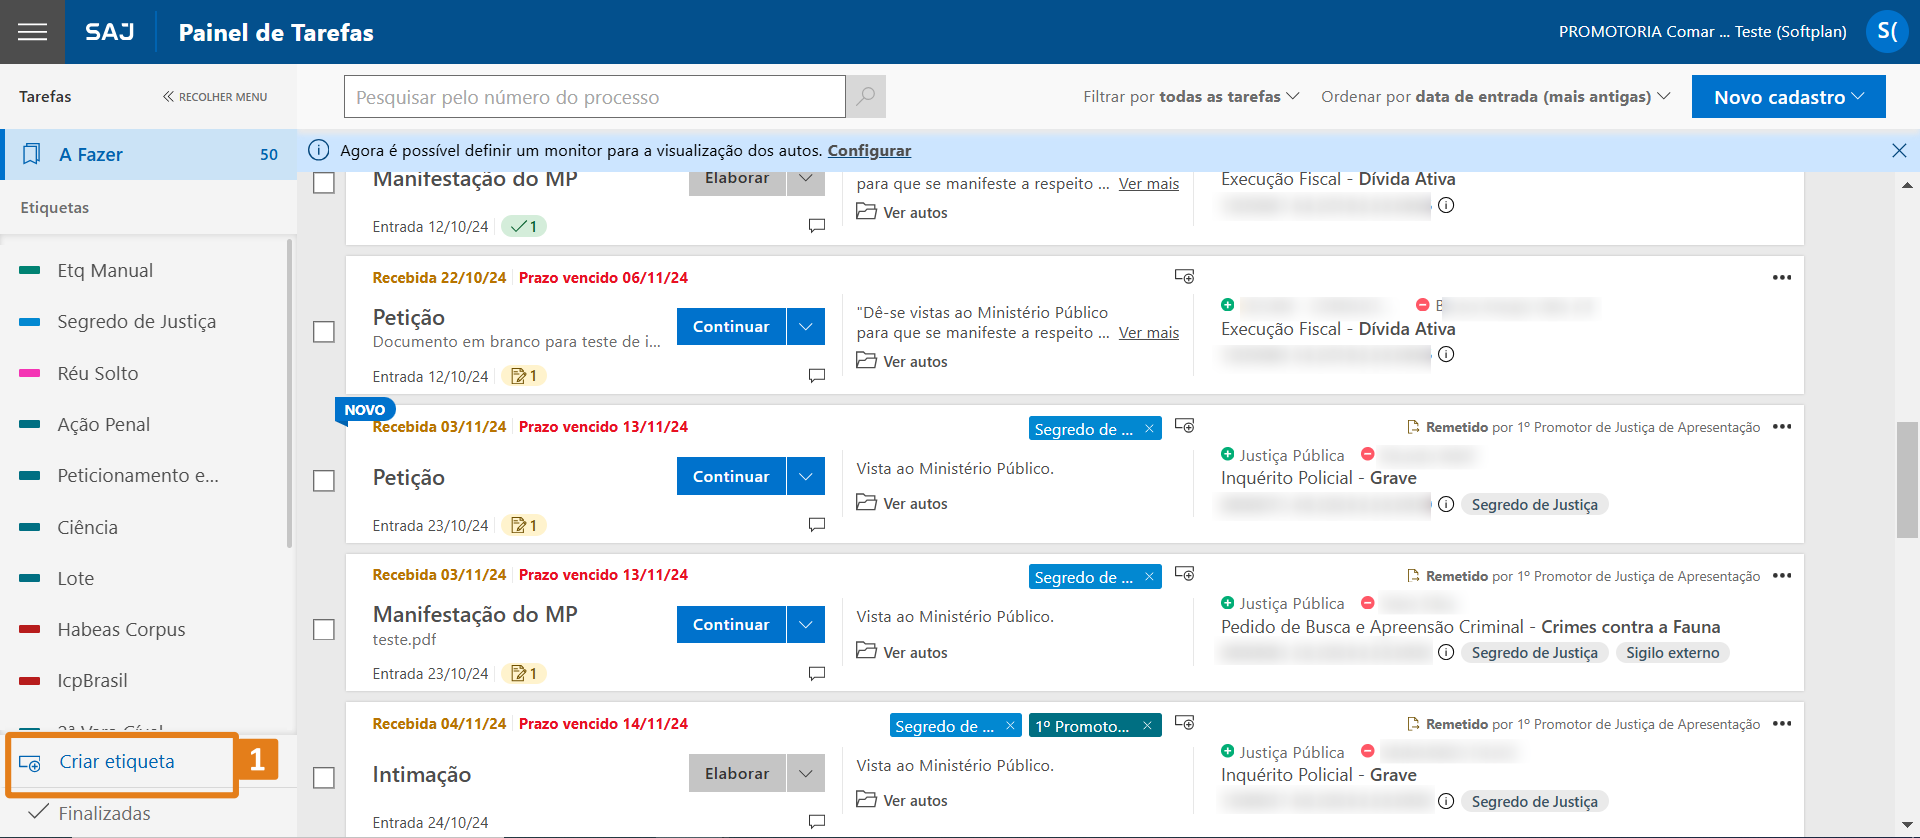Image resolution: width=1920 pixels, height=838 pixels.
Task: Remove the 1º Promoto tag from Intimação
Action: (x=1147, y=726)
